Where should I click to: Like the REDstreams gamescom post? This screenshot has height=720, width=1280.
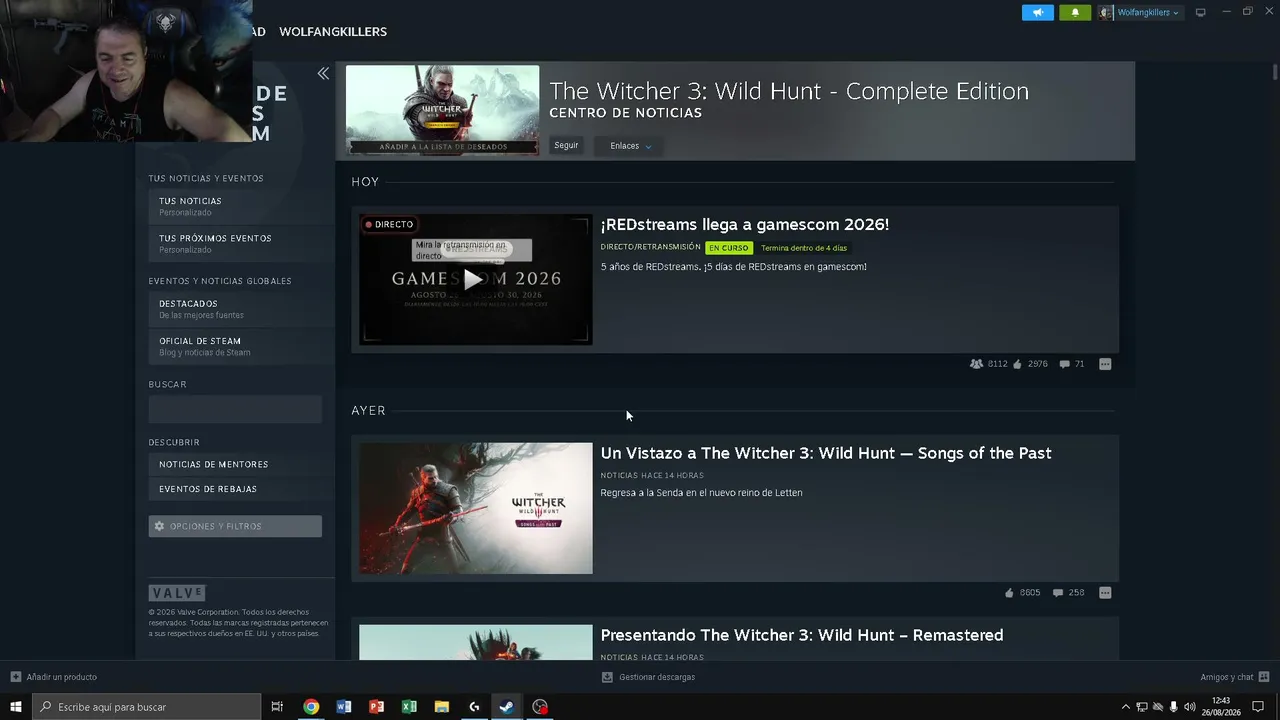(1017, 364)
